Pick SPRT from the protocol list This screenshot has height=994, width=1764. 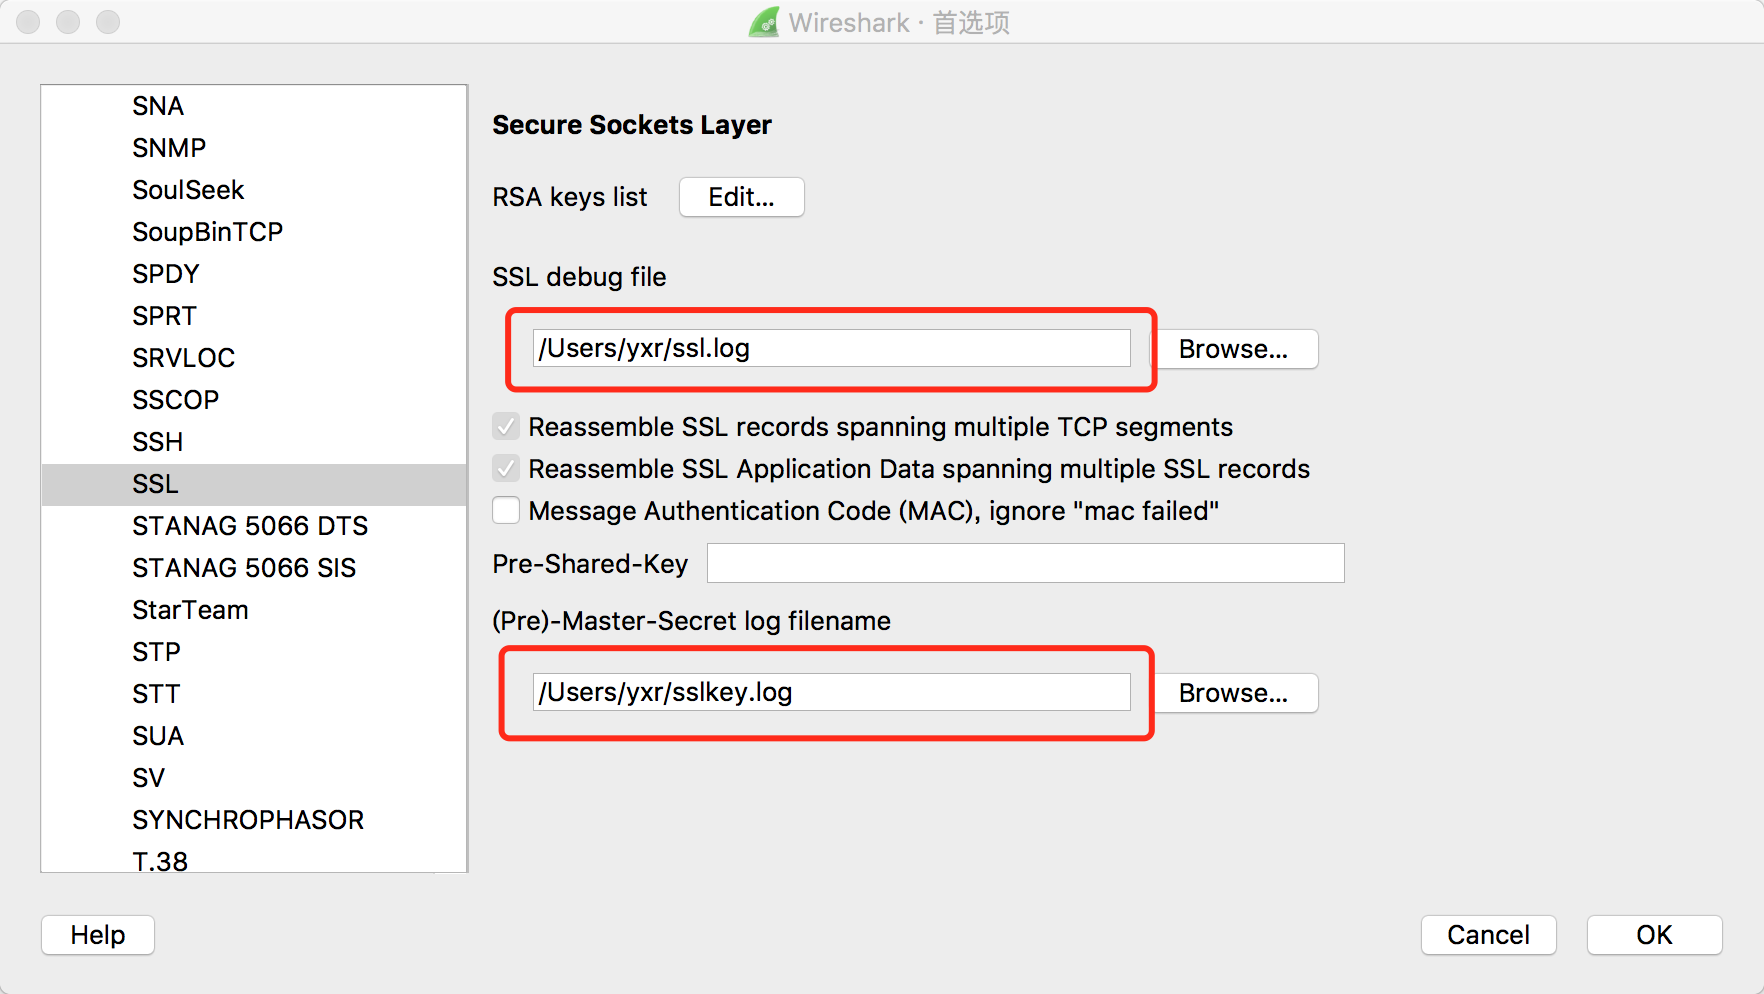coord(254,316)
